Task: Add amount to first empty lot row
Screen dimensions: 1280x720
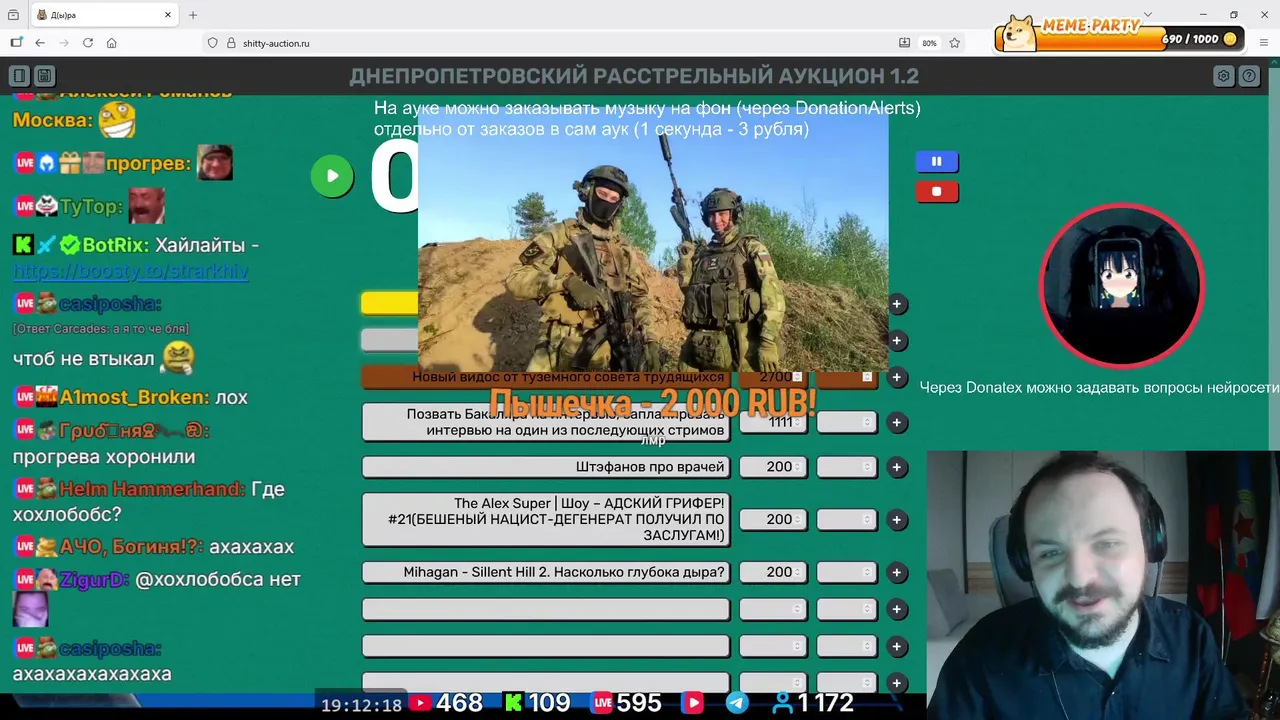Action: [897, 609]
